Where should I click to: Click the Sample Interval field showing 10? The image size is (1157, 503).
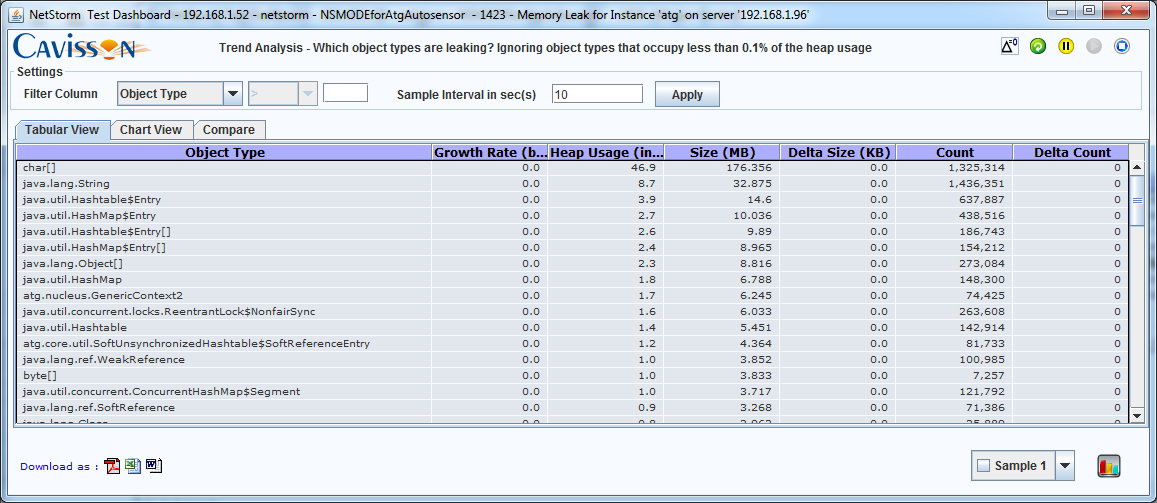(x=597, y=94)
